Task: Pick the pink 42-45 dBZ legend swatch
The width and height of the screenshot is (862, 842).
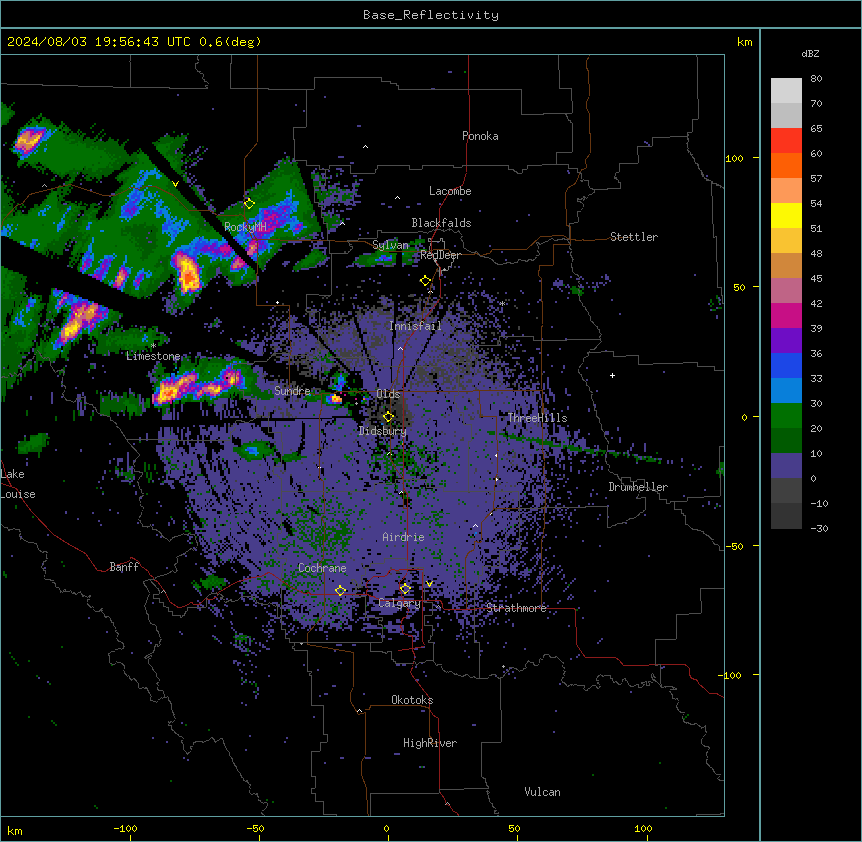Action: click(x=786, y=291)
